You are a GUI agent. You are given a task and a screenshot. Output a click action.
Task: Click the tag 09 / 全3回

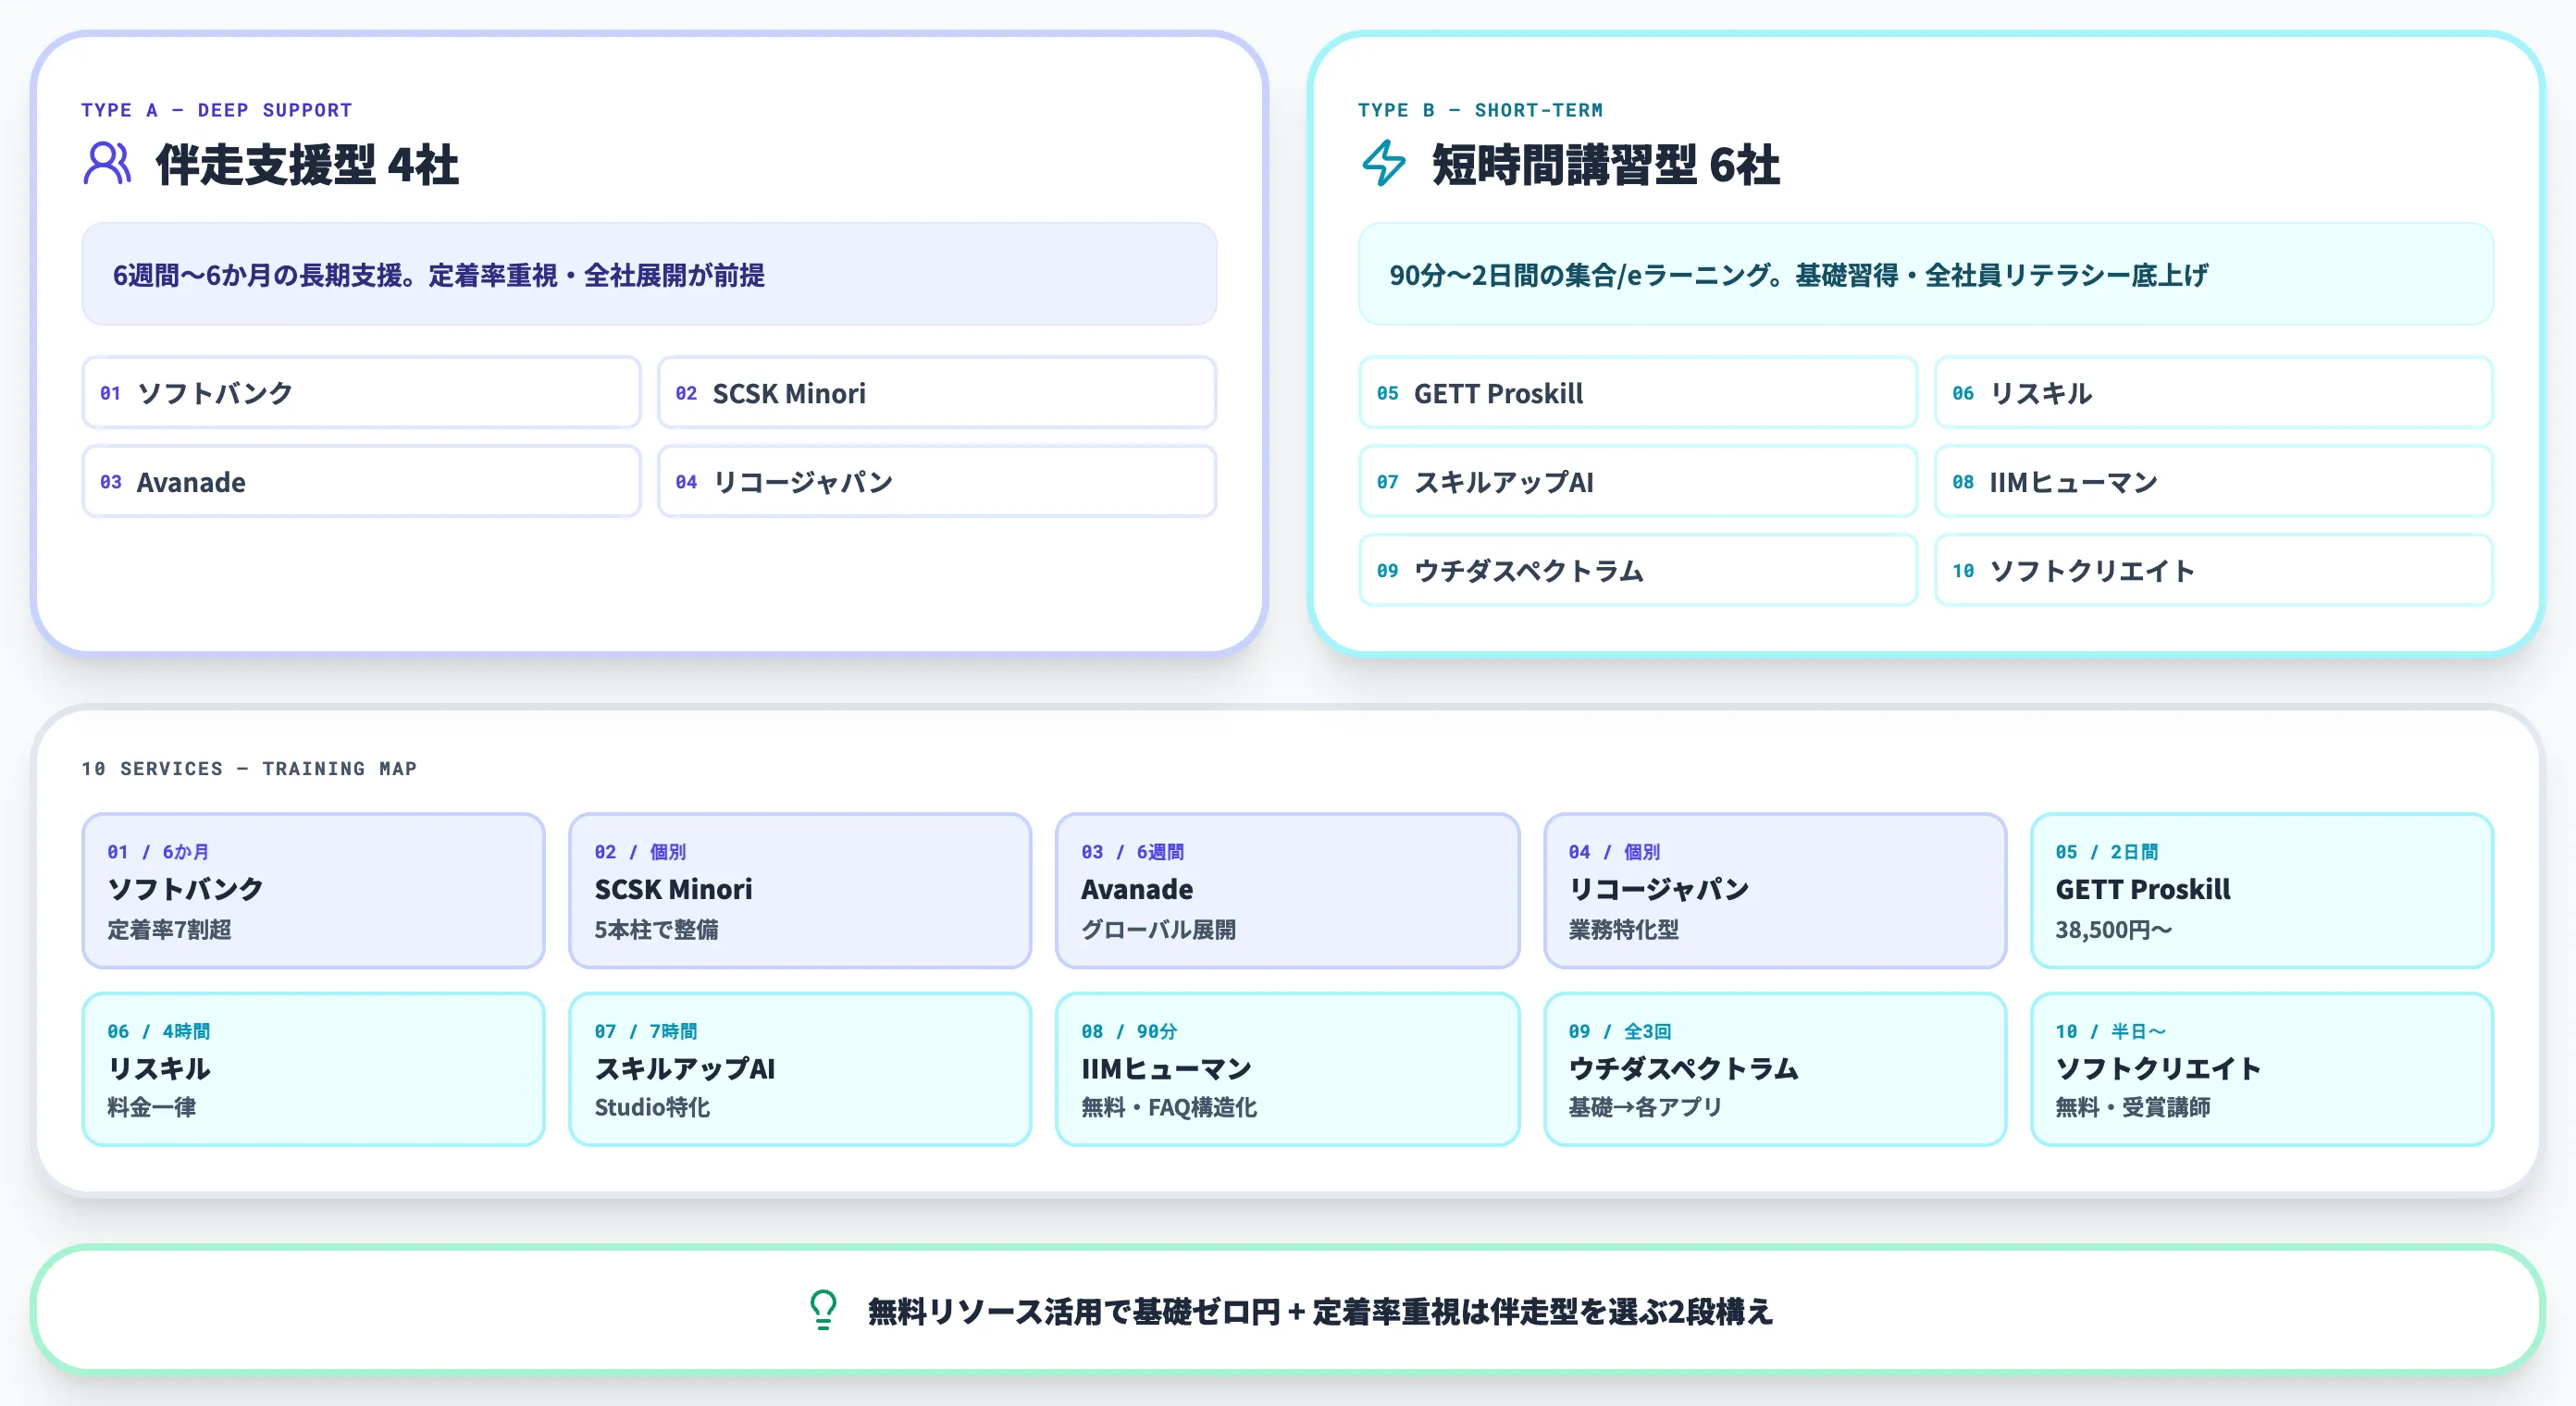pos(1619,1031)
